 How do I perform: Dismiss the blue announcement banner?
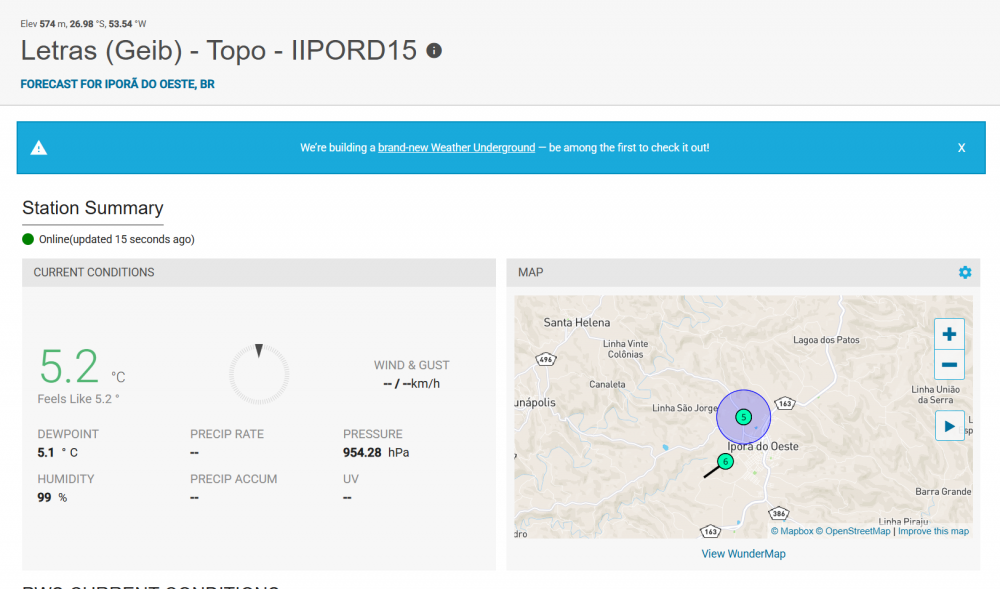(x=961, y=148)
